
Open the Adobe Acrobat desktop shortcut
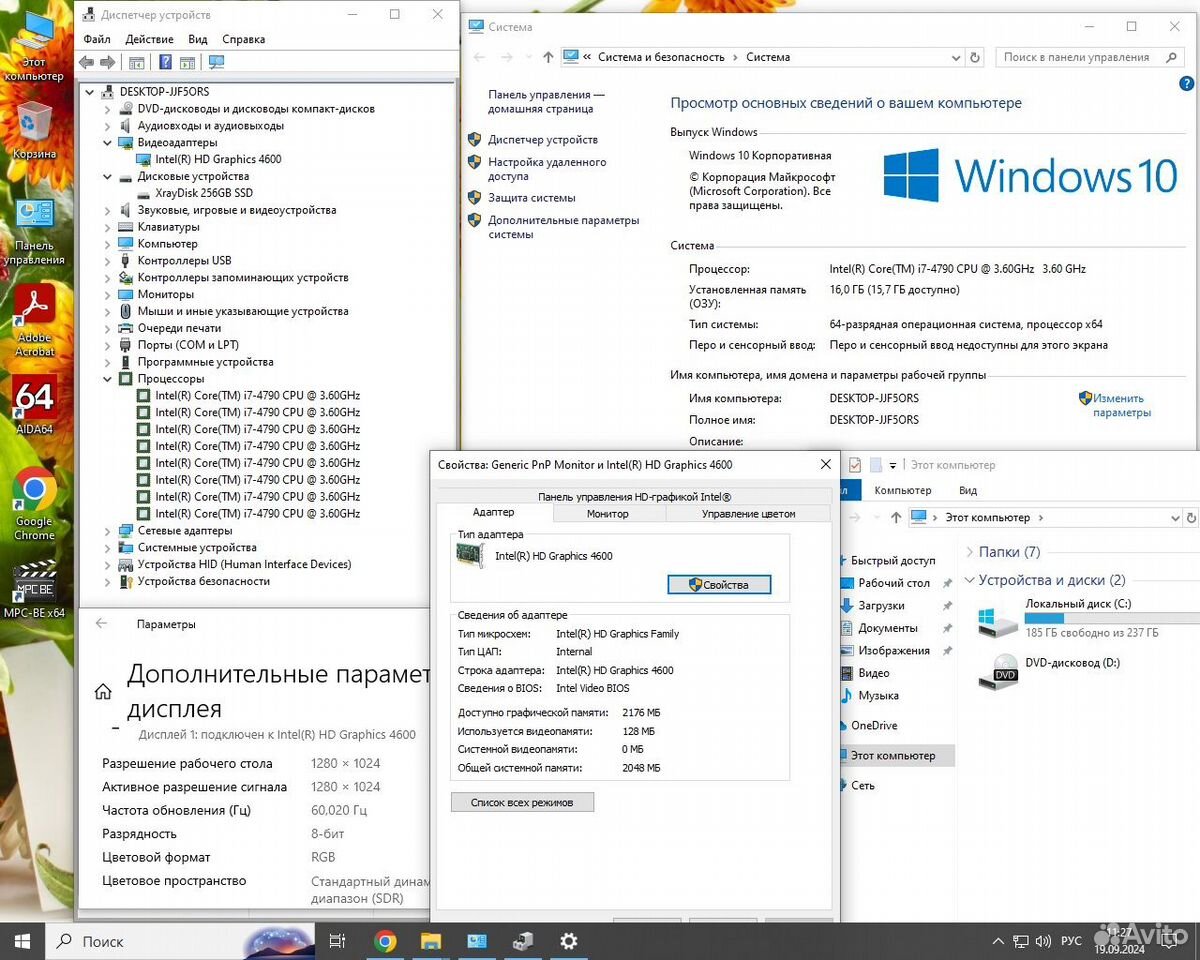tap(35, 320)
